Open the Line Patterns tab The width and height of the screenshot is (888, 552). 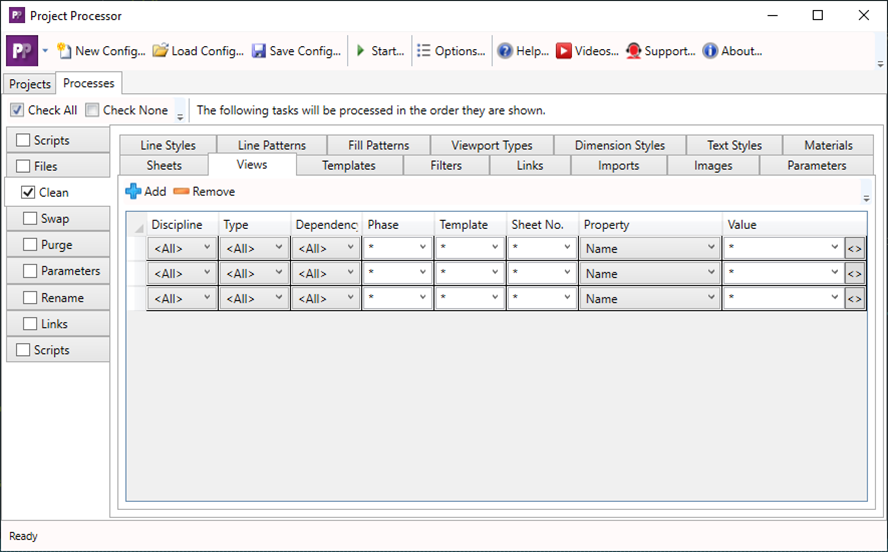272,146
